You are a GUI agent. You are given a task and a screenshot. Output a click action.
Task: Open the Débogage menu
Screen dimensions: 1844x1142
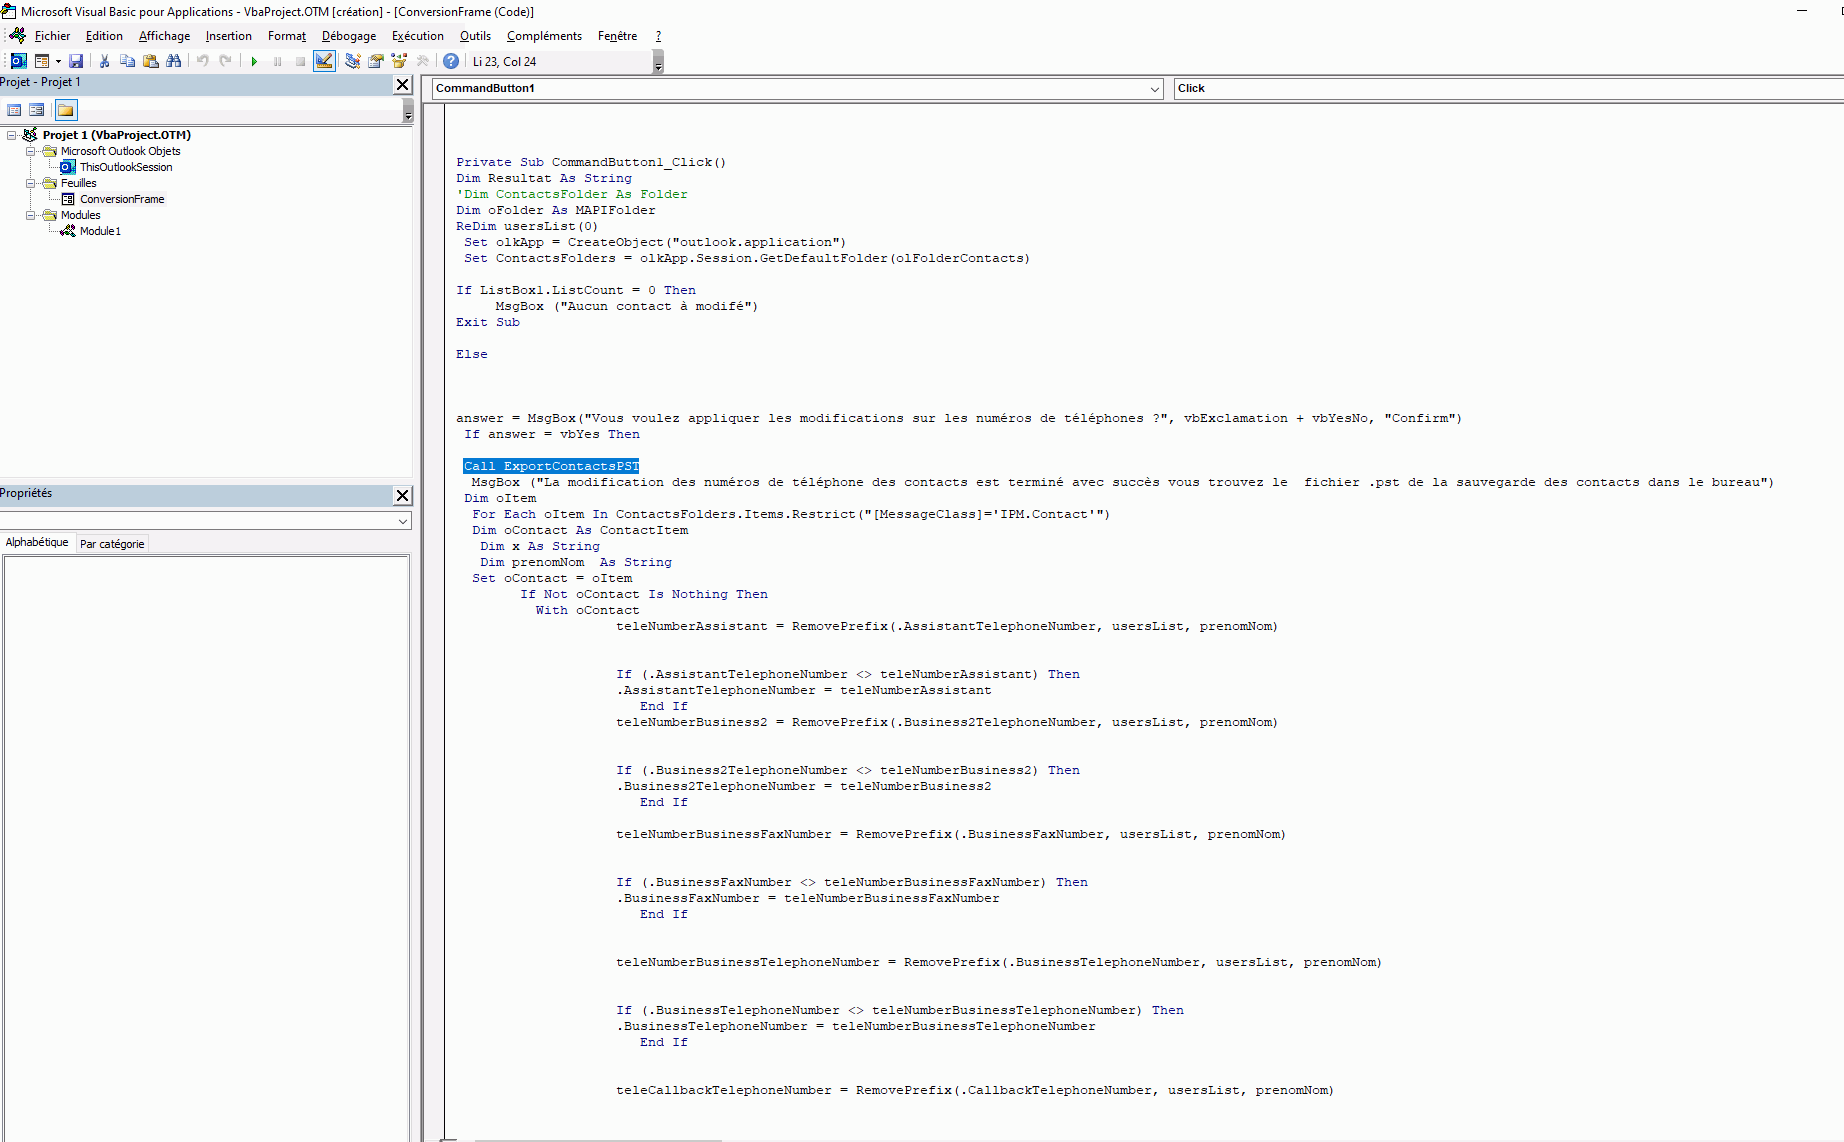pyautogui.click(x=348, y=36)
